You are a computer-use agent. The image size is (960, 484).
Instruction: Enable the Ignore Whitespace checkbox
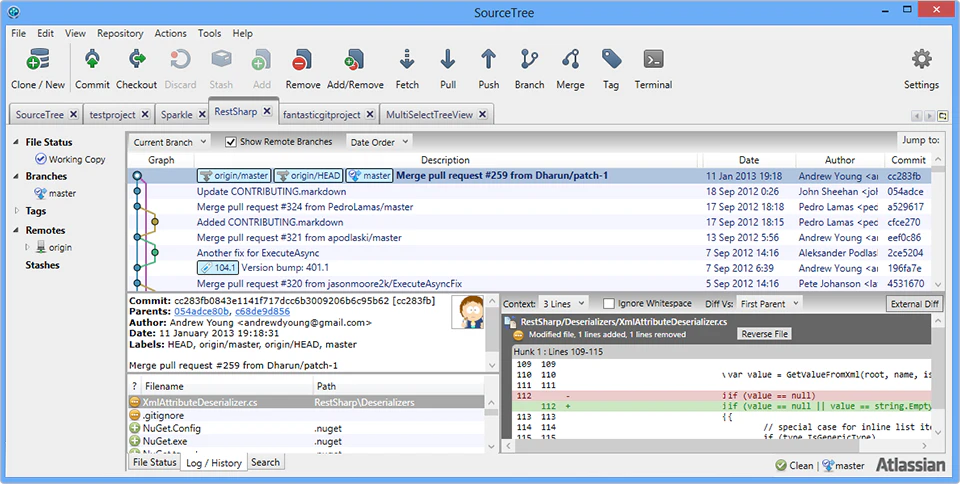(x=609, y=303)
